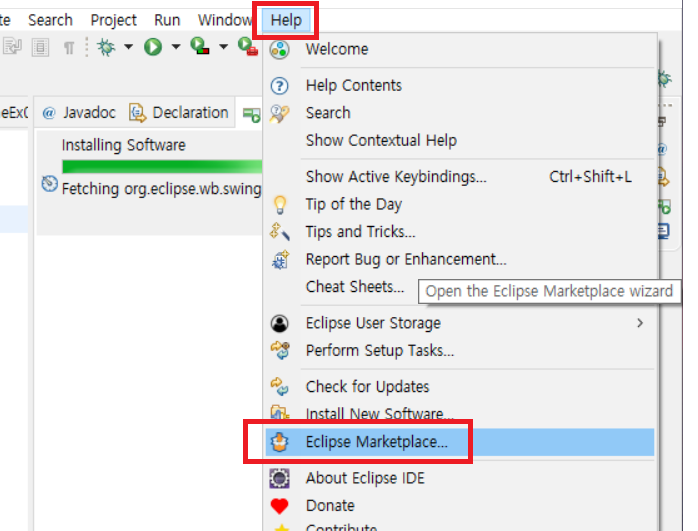Click the Eclipse User Storage avatar icon

[x=280, y=324]
